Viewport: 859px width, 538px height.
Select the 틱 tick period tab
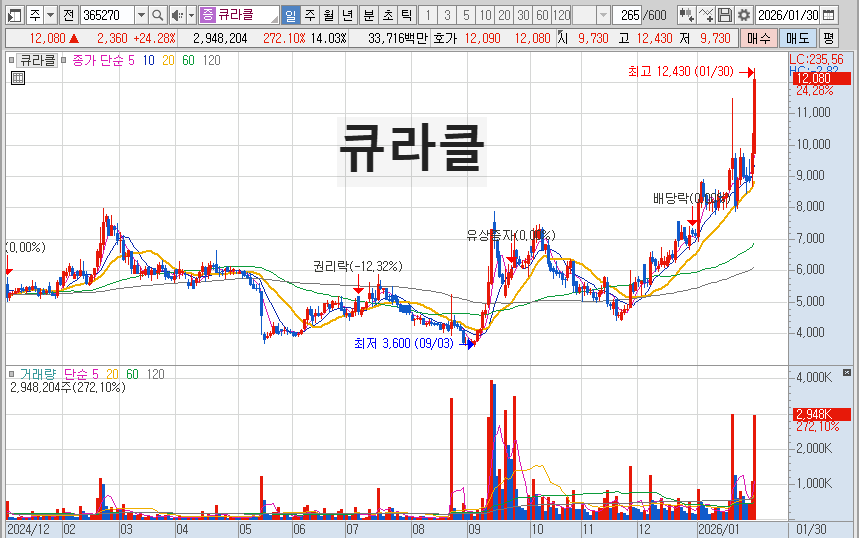pos(406,15)
